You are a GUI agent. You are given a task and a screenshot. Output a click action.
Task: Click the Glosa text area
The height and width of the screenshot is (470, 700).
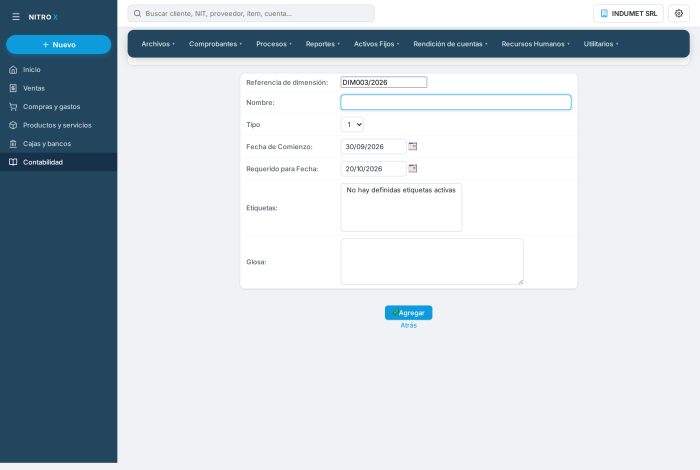pyautogui.click(x=432, y=262)
